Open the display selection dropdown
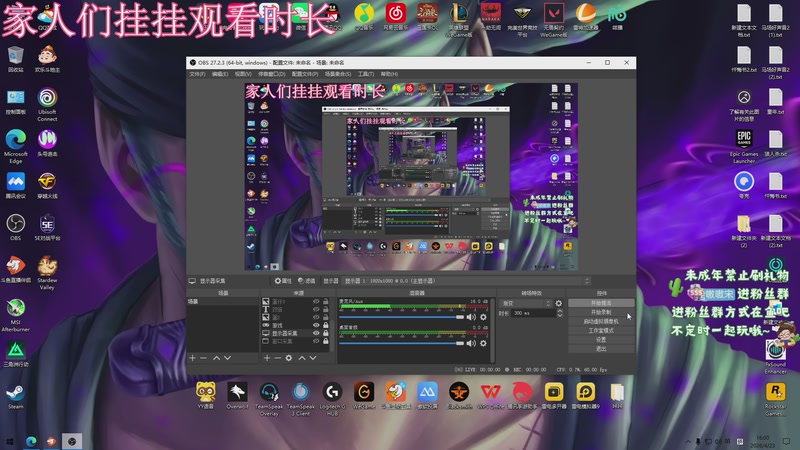800x450 pixels. tap(467, 281)
